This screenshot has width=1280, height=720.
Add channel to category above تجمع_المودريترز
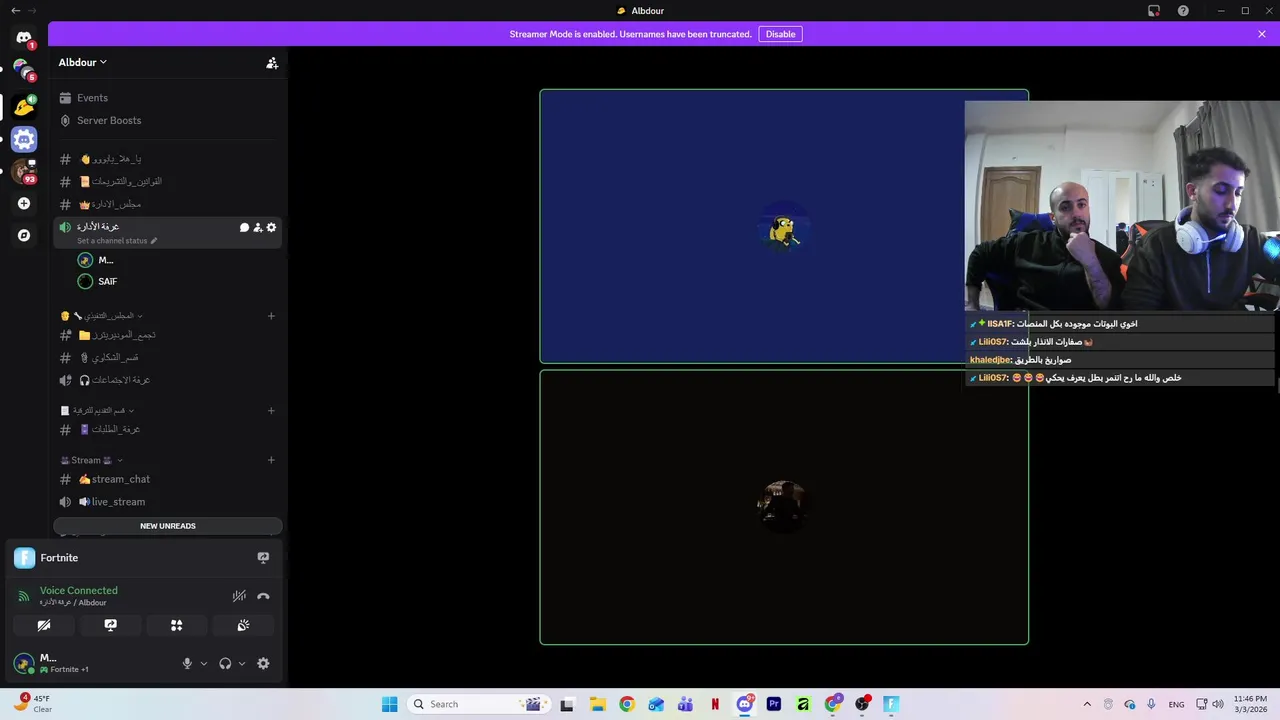[271, 316]
